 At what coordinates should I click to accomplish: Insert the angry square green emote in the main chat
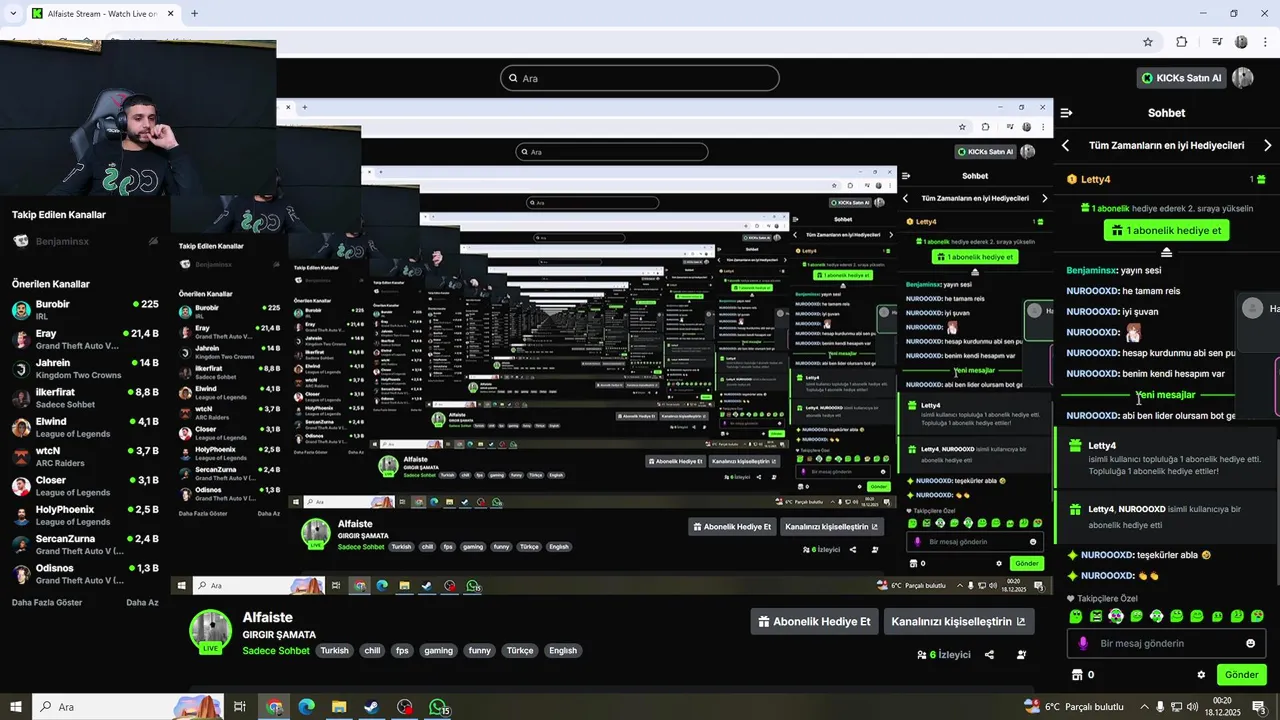tap(1095, 616)
